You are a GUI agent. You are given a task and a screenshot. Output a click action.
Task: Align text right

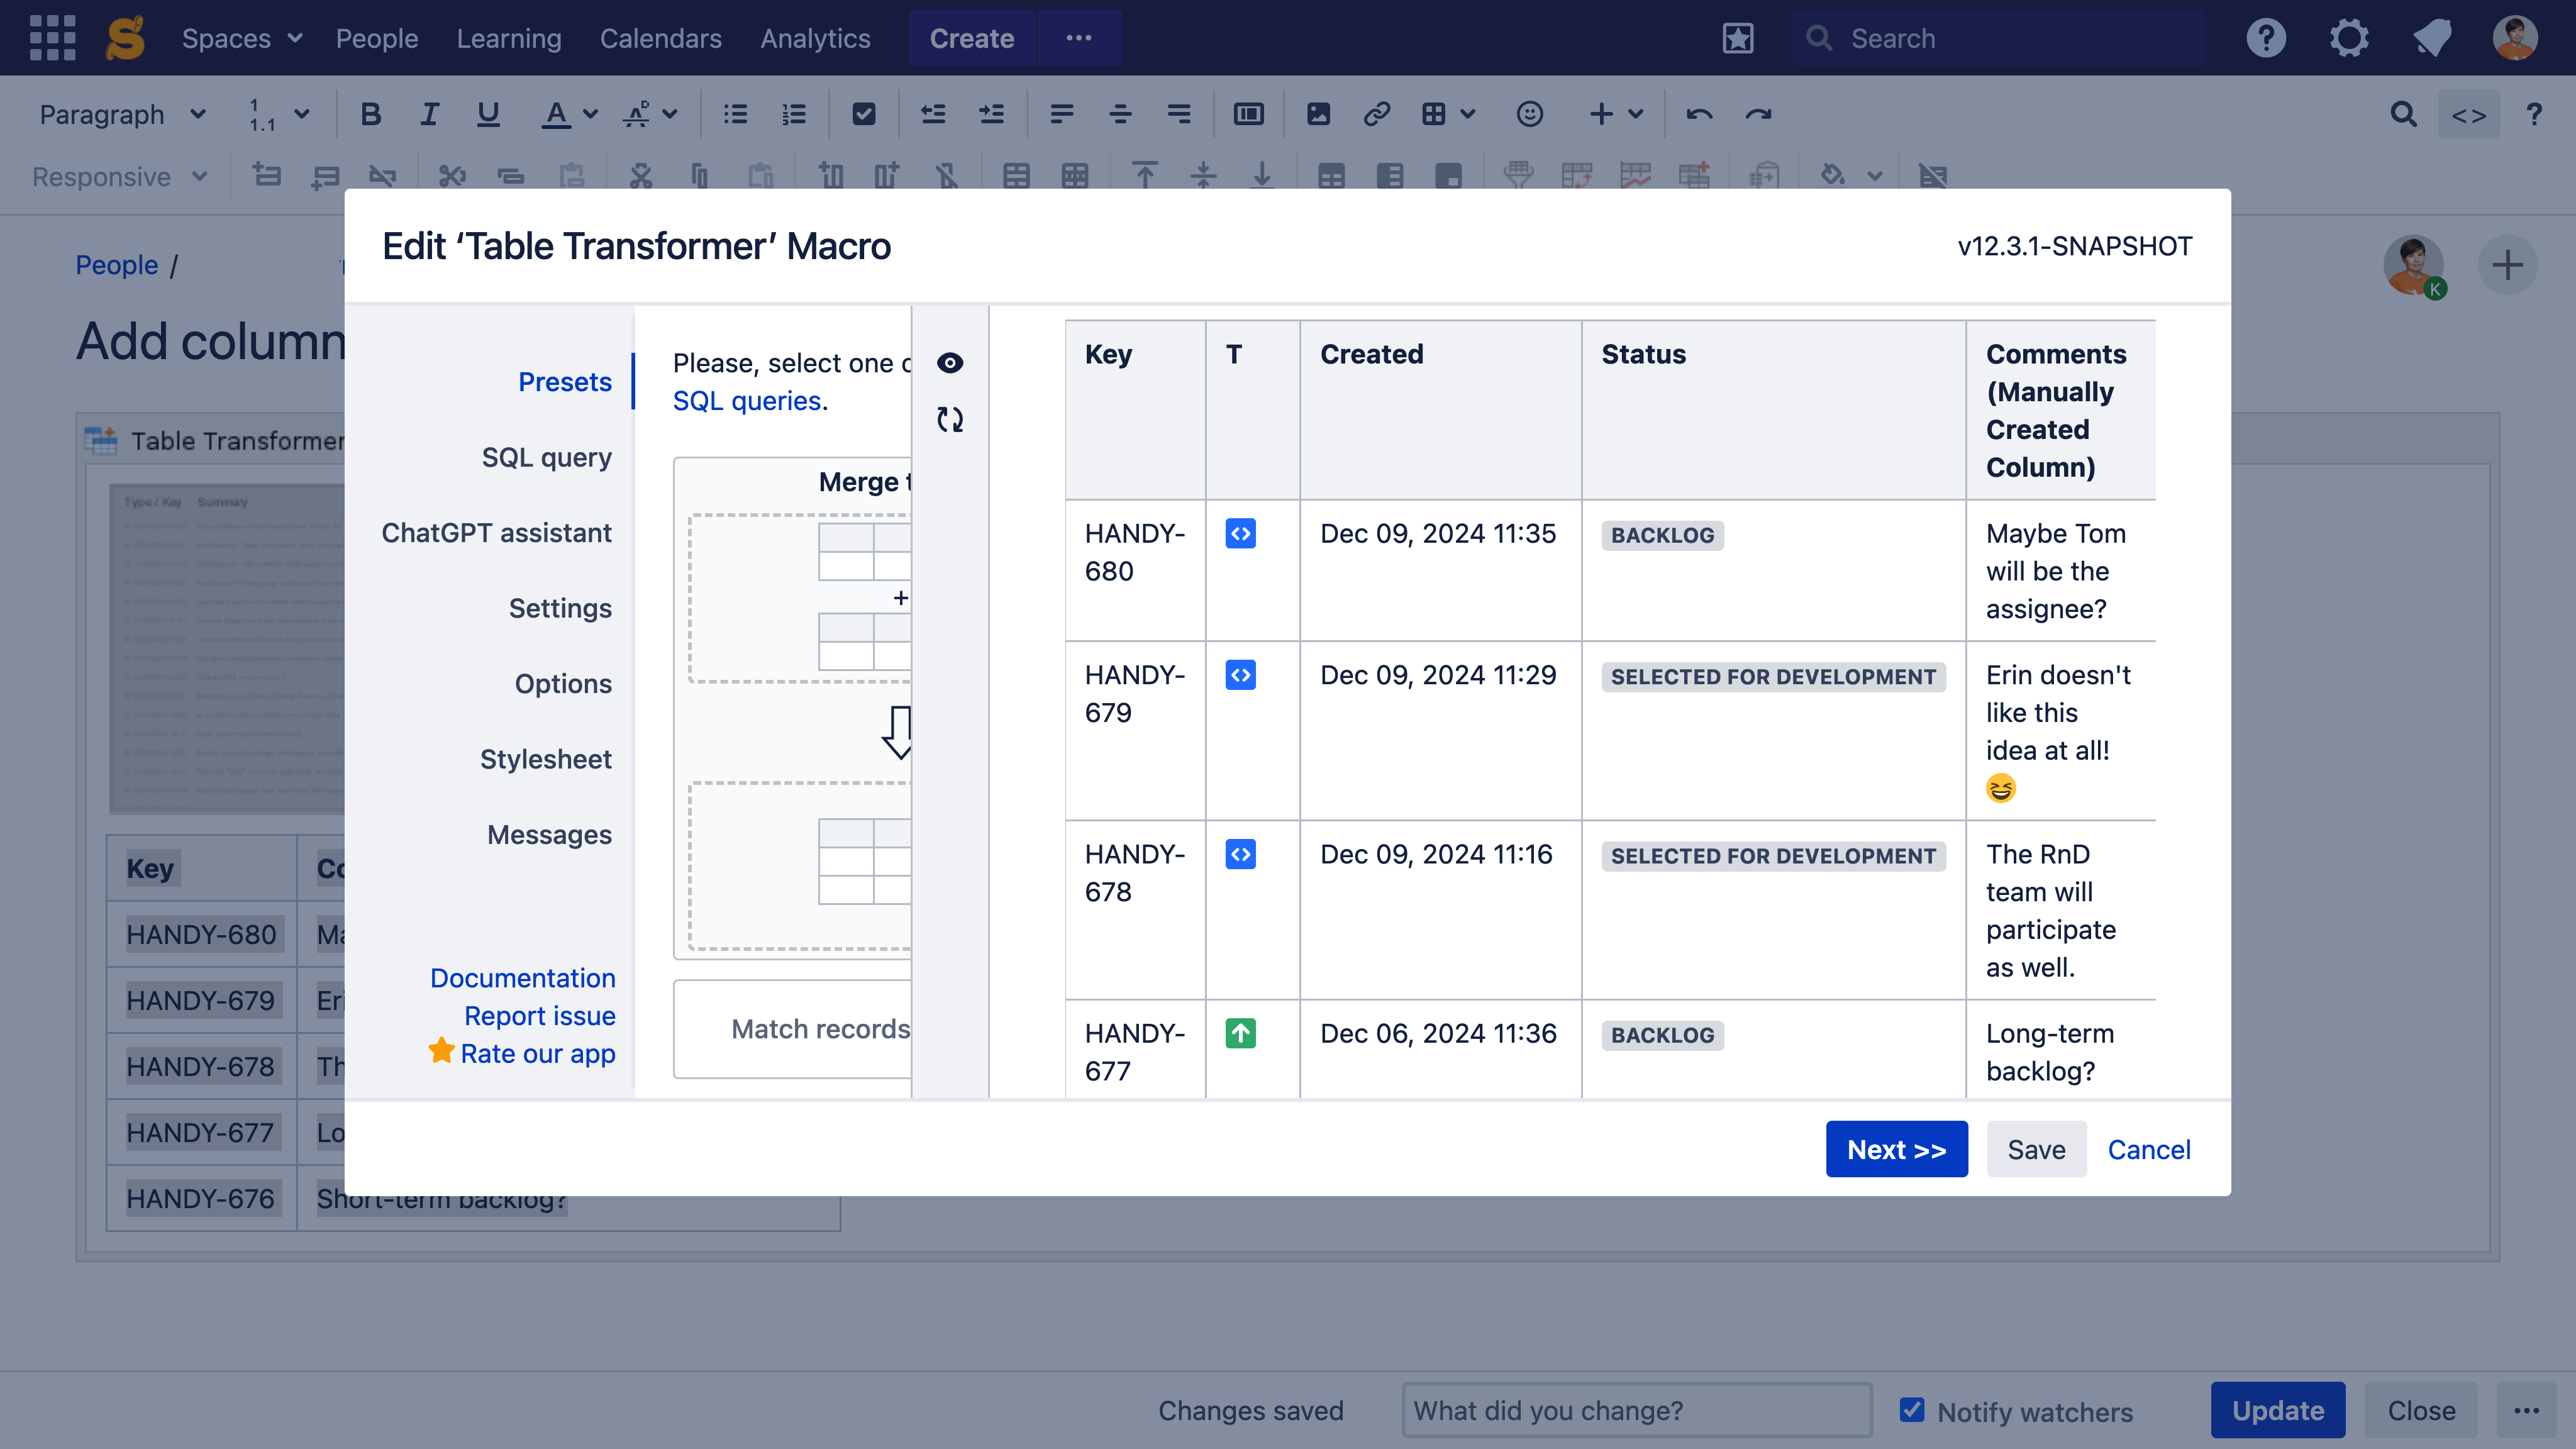point(1179,114)
